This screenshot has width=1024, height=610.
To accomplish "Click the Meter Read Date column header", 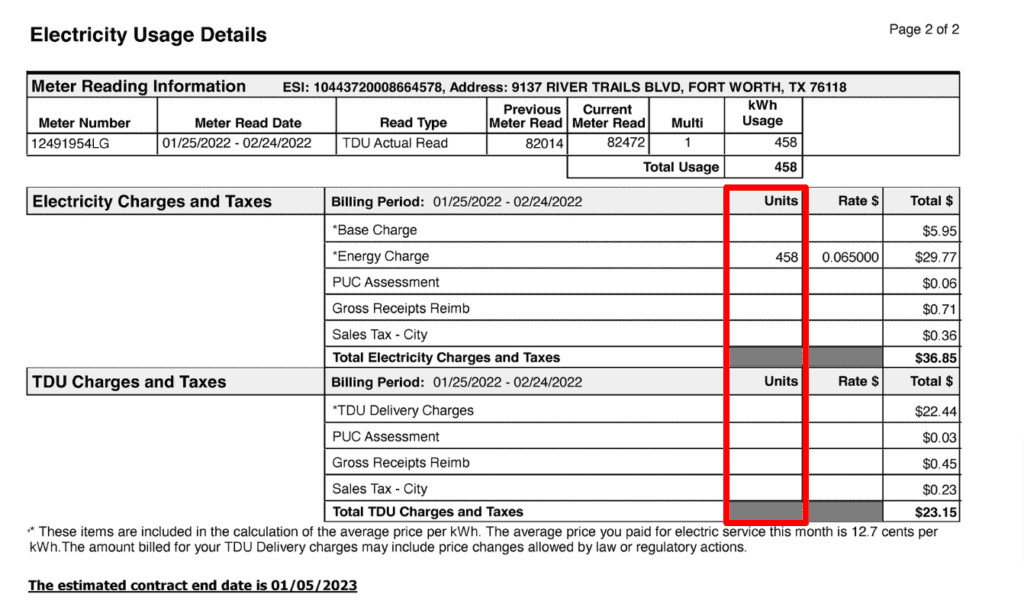I will (248, 123).
